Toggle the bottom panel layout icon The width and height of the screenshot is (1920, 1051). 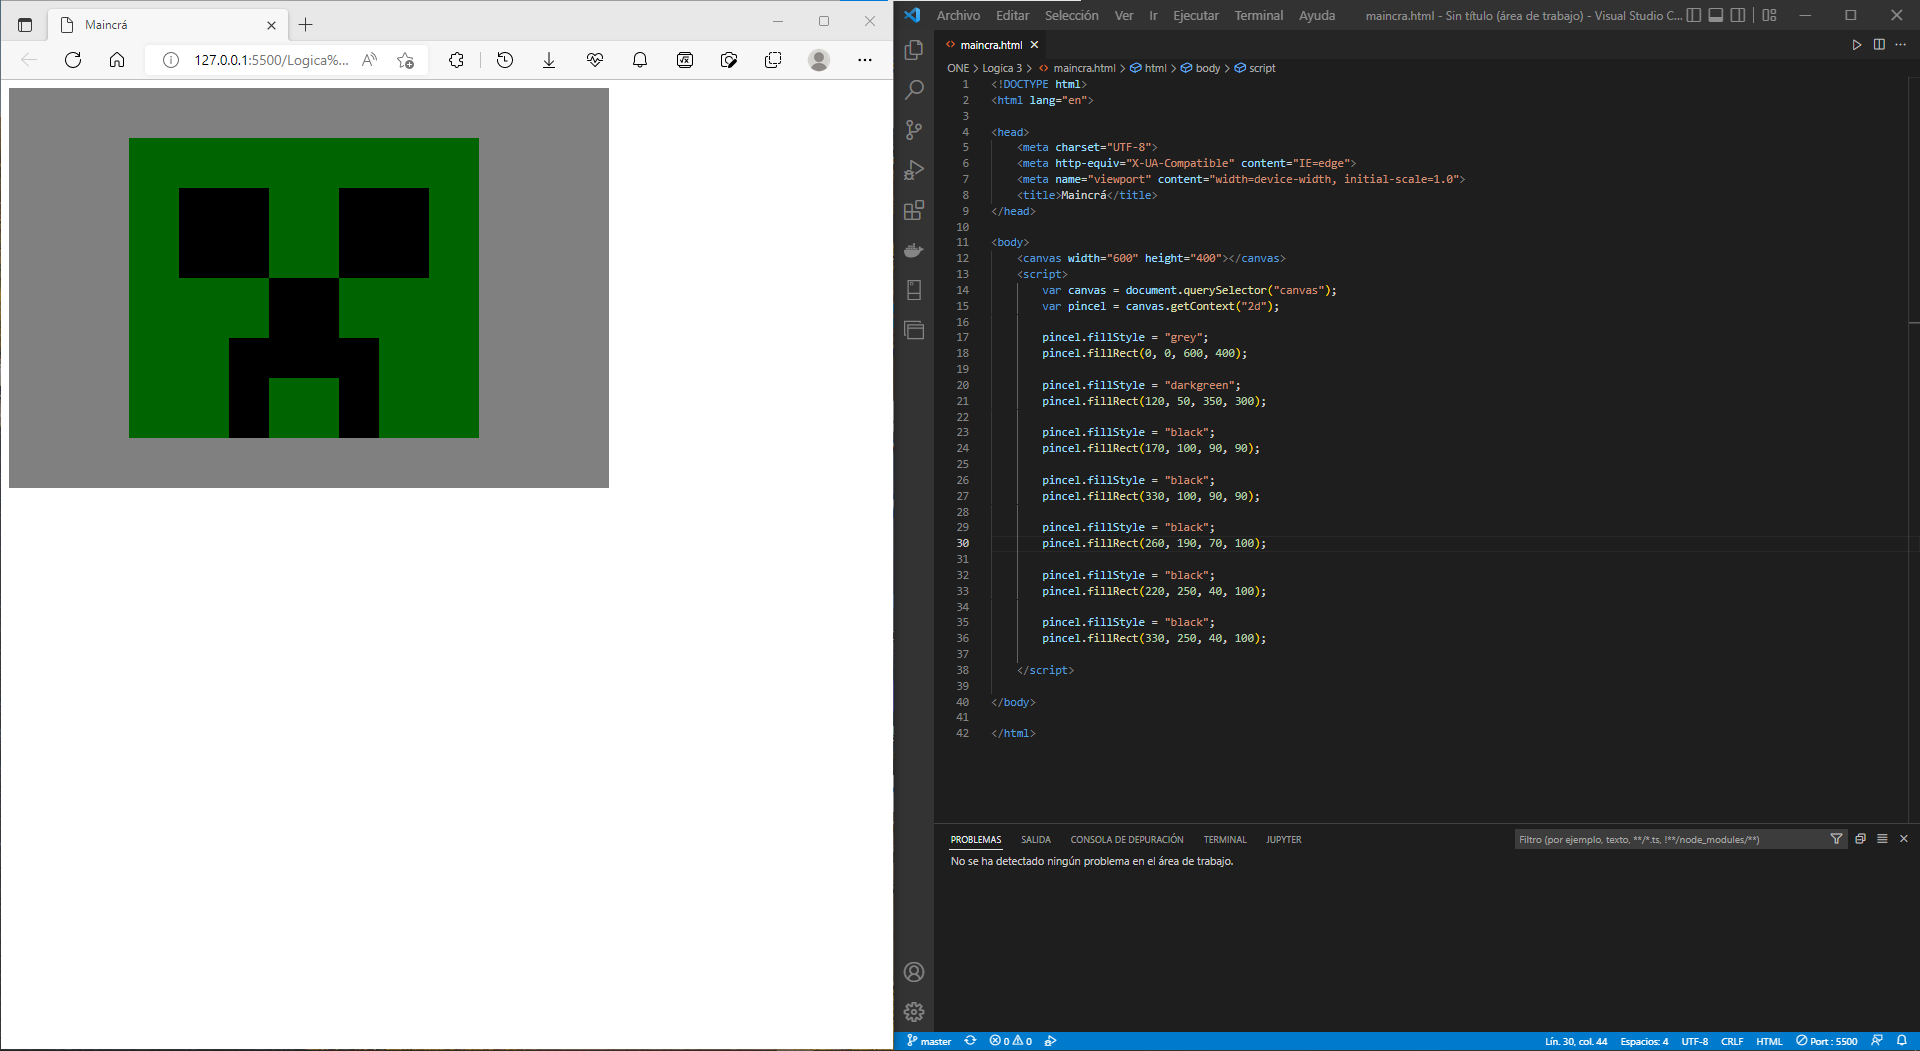[x=1716, y=15]
